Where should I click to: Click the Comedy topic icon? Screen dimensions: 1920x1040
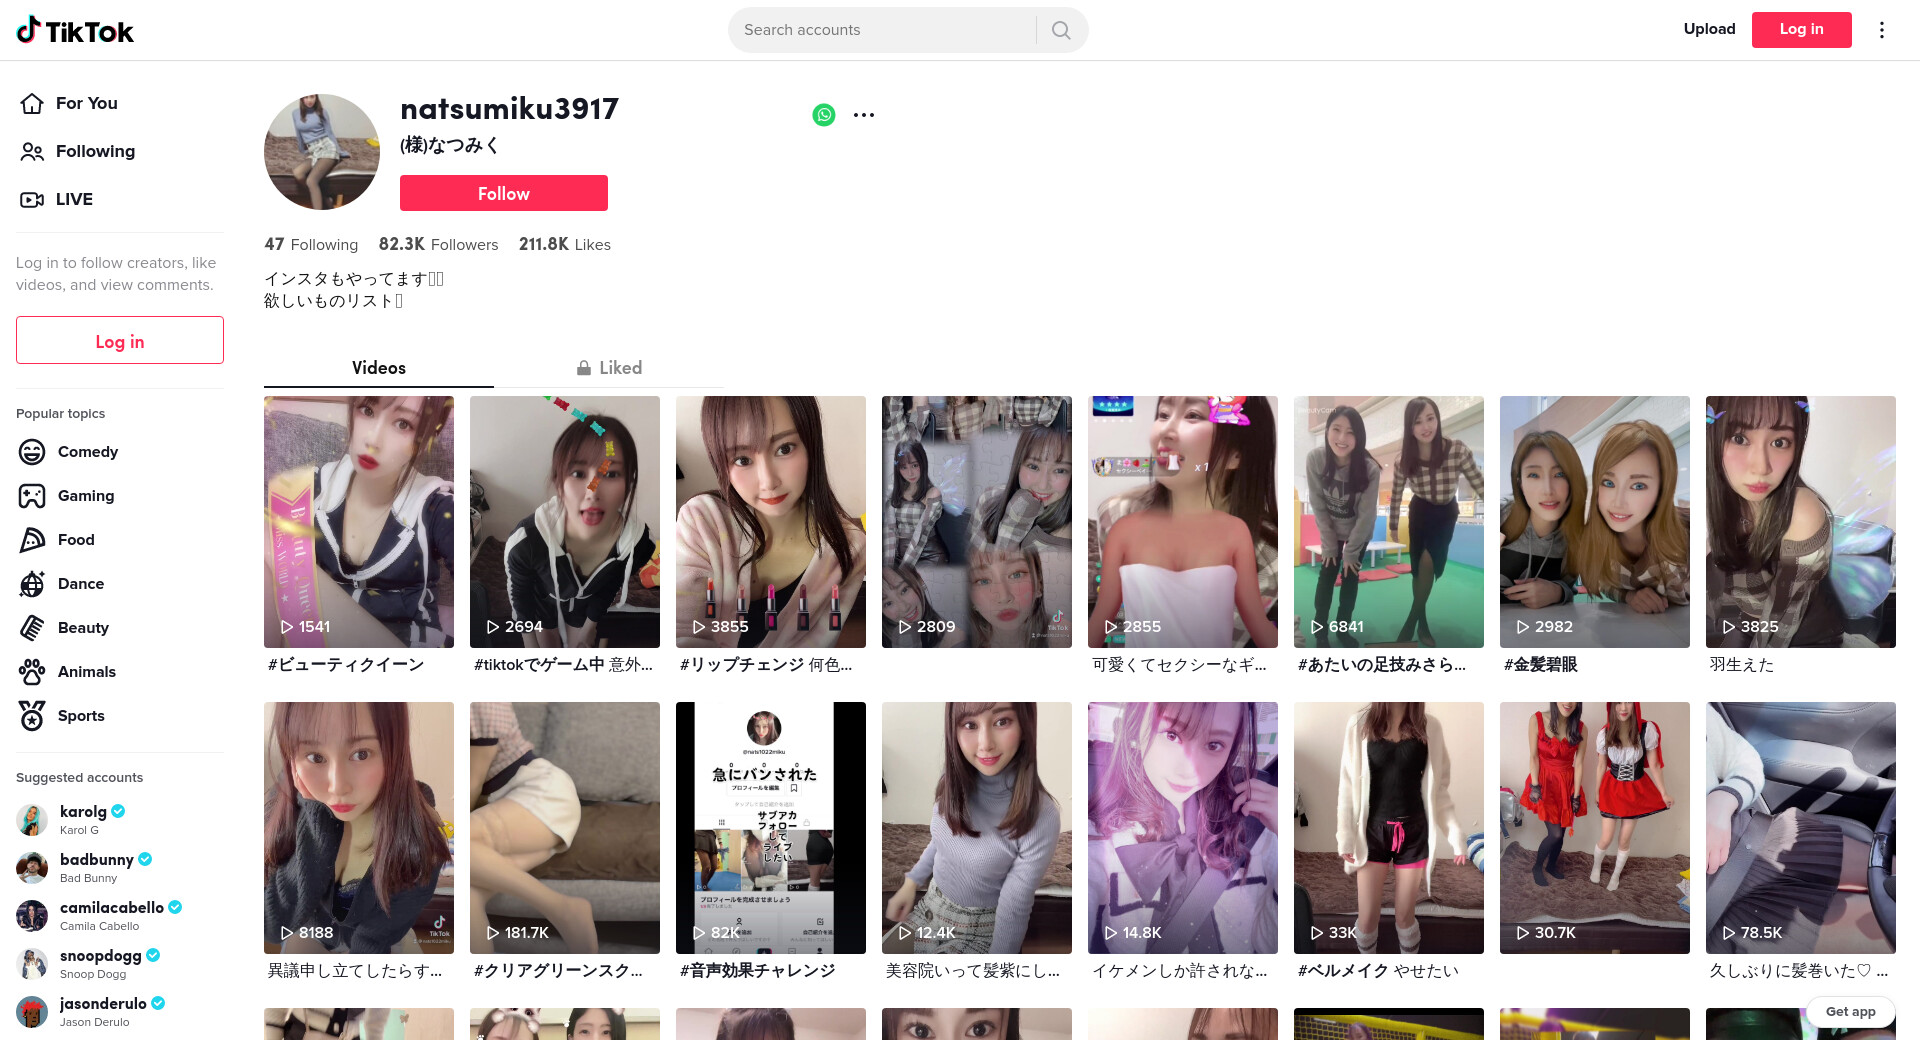pos(32,452)
